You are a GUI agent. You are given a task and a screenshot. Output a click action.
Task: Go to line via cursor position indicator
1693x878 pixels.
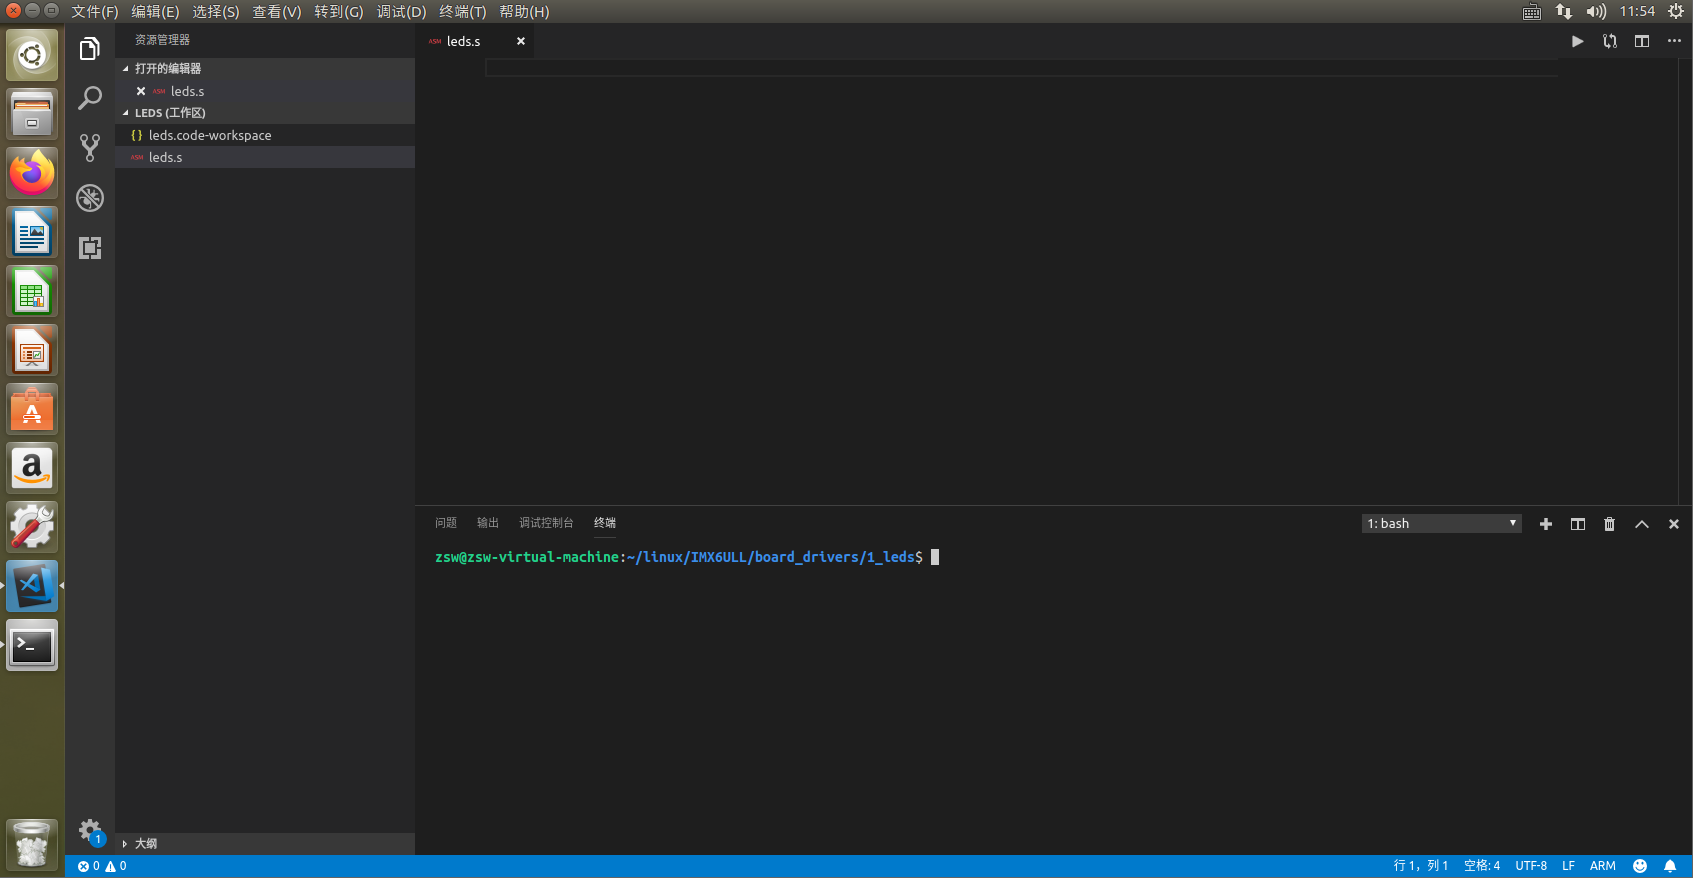pos(1421,866)
